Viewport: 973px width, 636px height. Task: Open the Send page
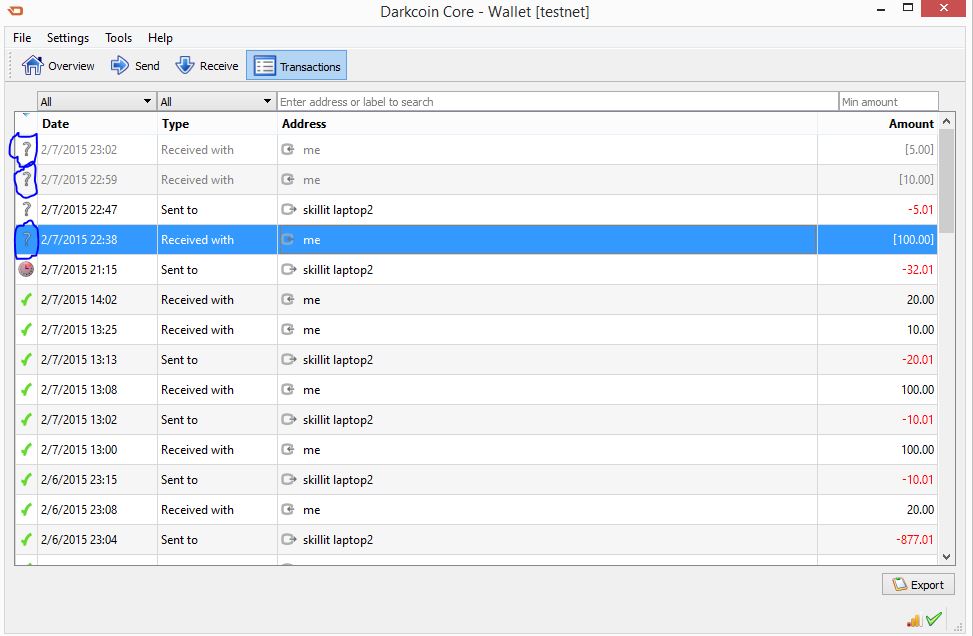pos(135,66)
